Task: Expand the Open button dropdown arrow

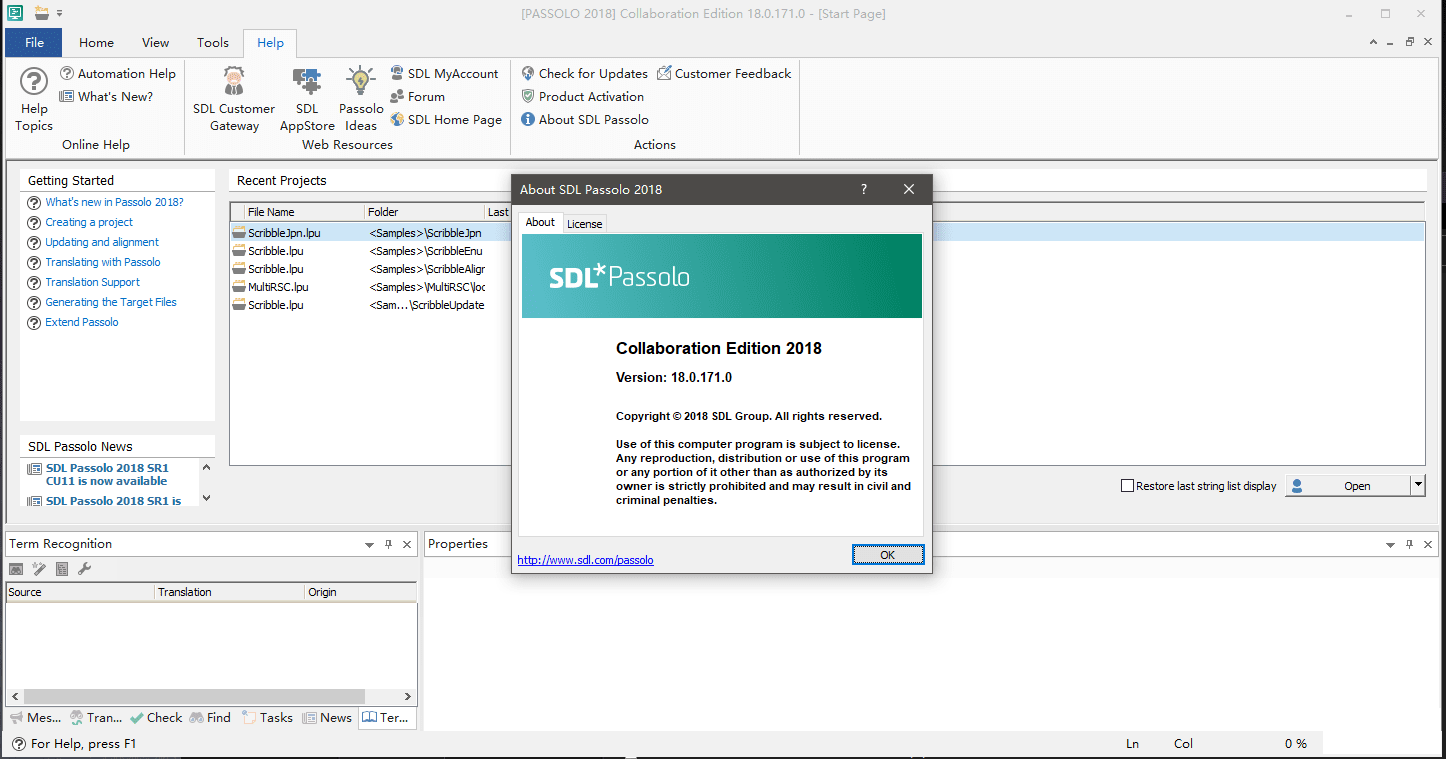Action: tap(1417, 485)
